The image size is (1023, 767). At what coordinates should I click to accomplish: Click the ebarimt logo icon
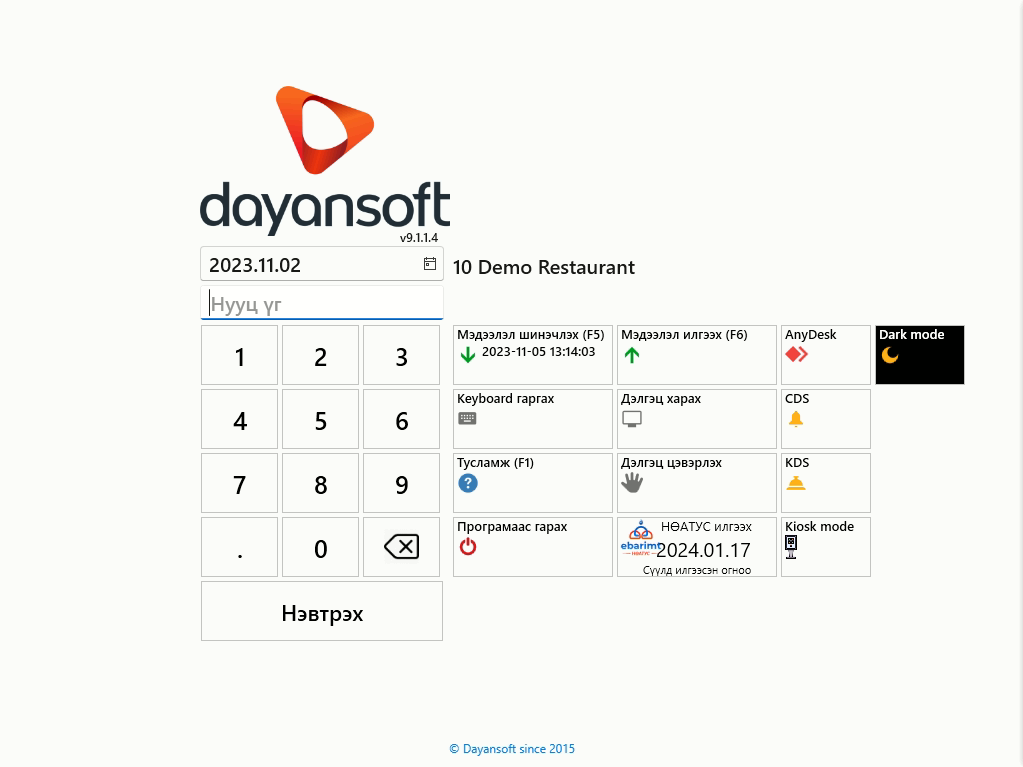click(640, 538)
